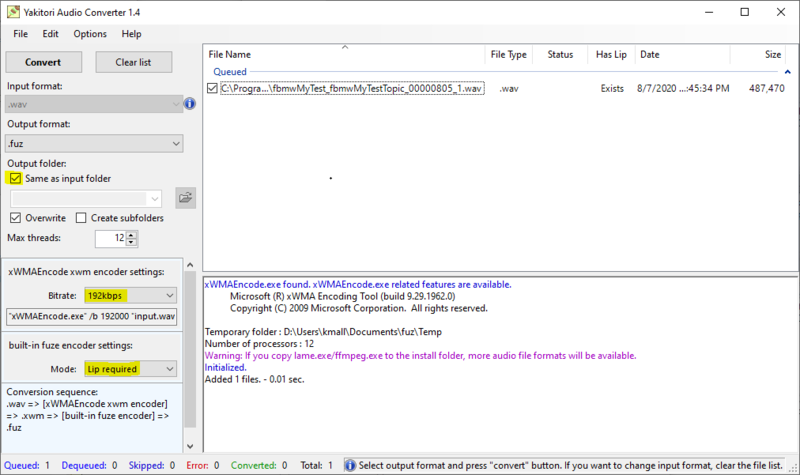Open the Help menu
The width and height of the screenshot is (800, 475).
click(131, 34)
